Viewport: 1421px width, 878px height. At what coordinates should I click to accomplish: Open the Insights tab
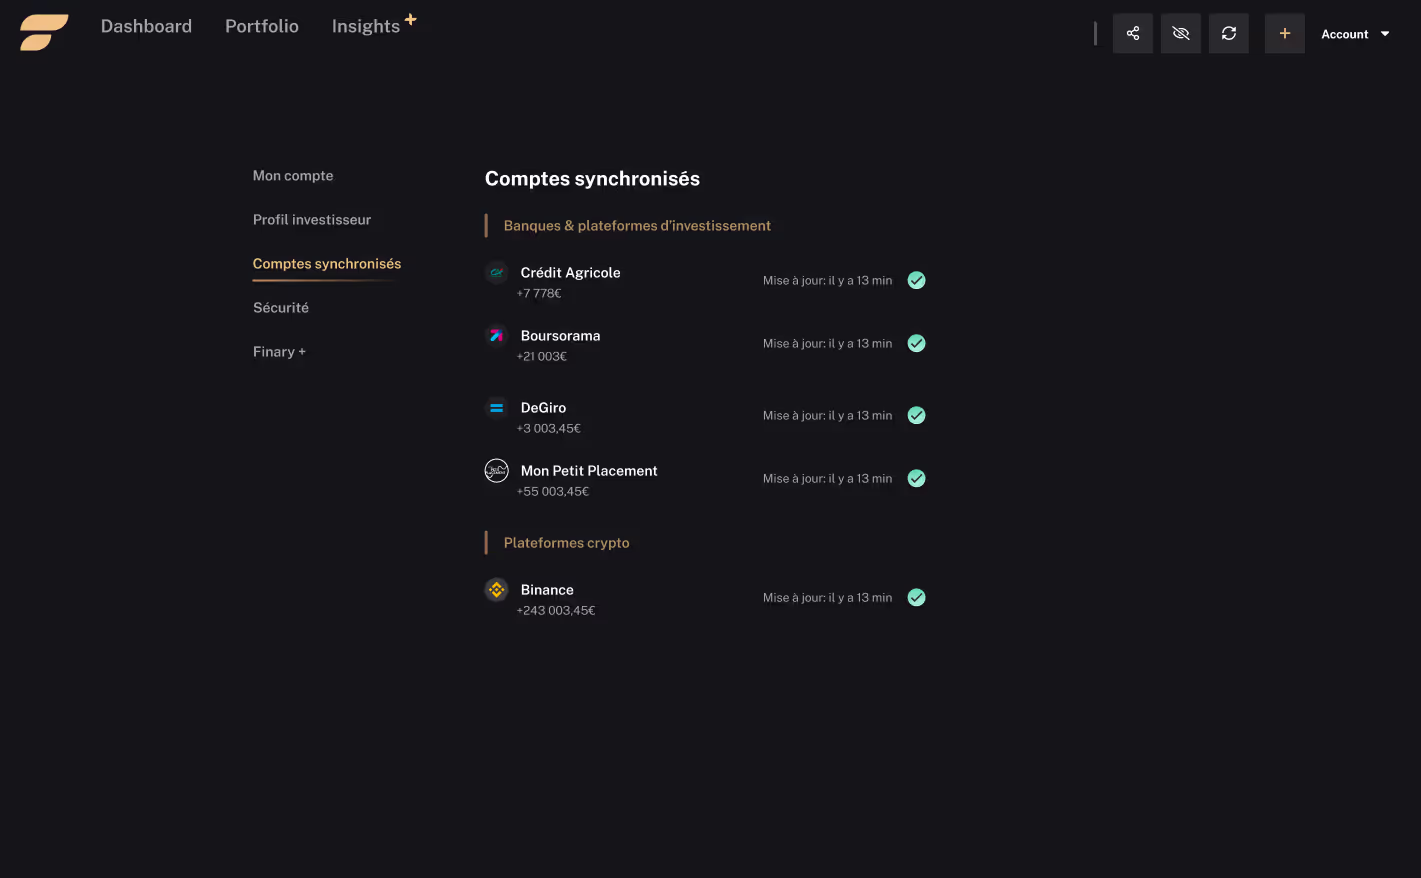point(366,27)
